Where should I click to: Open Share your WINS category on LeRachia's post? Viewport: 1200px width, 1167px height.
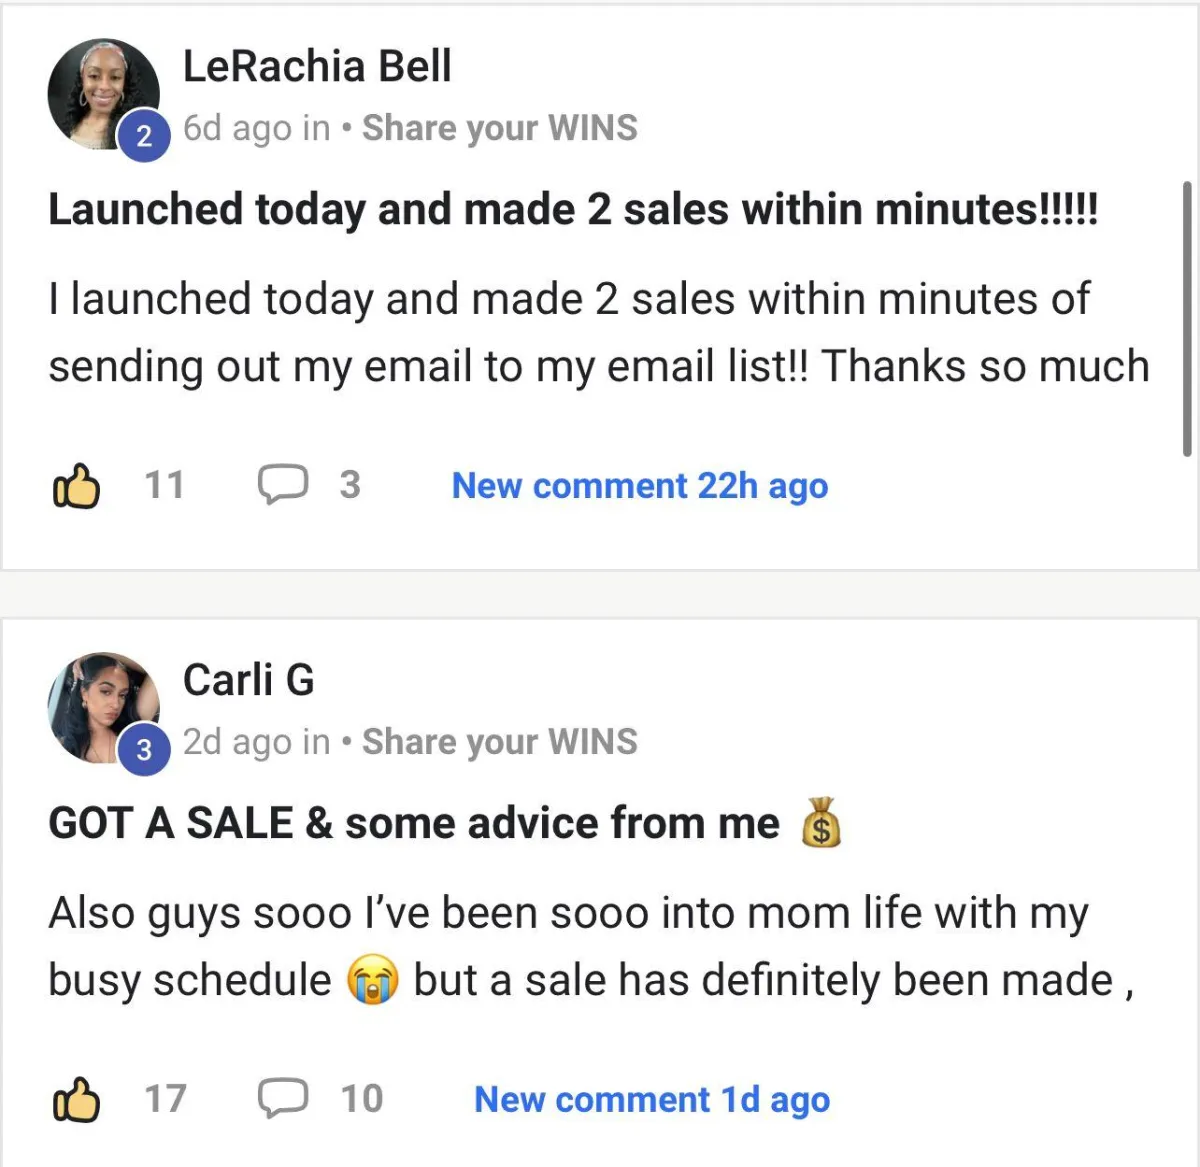coord(499,128)
